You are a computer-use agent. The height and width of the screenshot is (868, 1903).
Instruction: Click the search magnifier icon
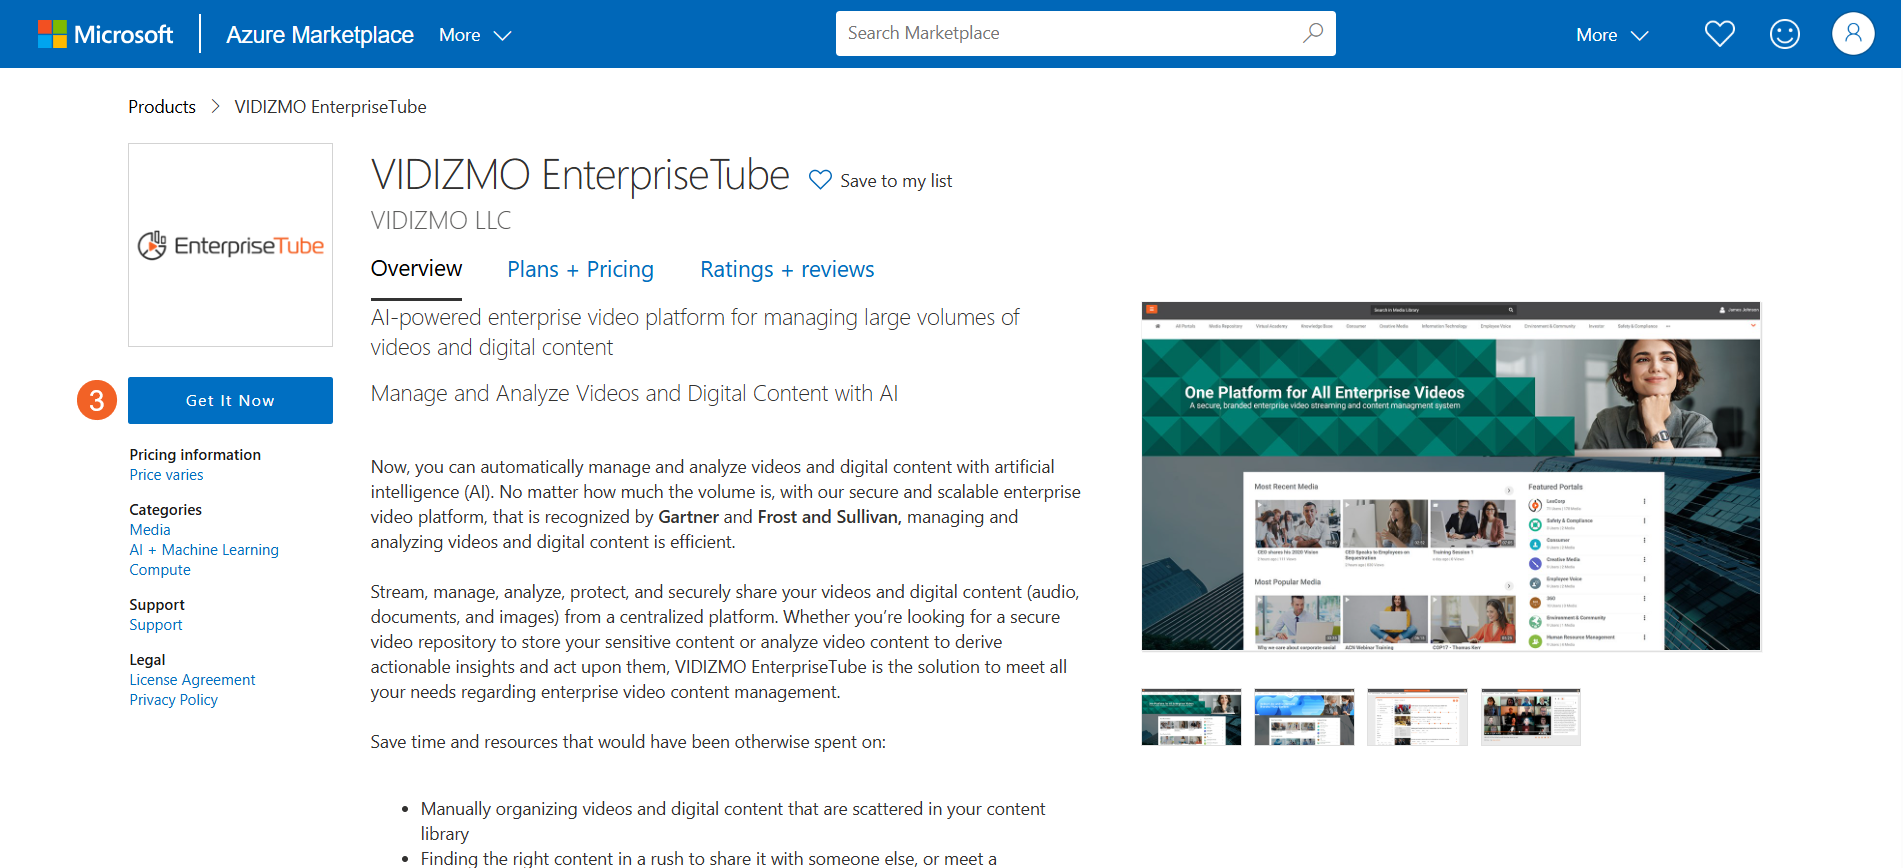pos(1312,33)
